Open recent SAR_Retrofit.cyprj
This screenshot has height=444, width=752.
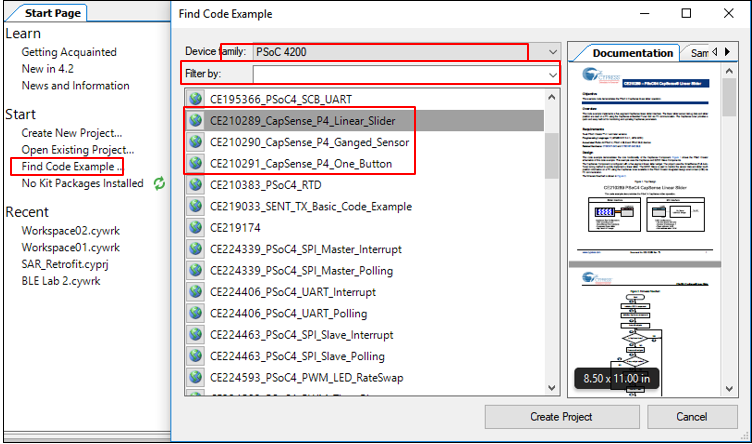coord(65,264)
